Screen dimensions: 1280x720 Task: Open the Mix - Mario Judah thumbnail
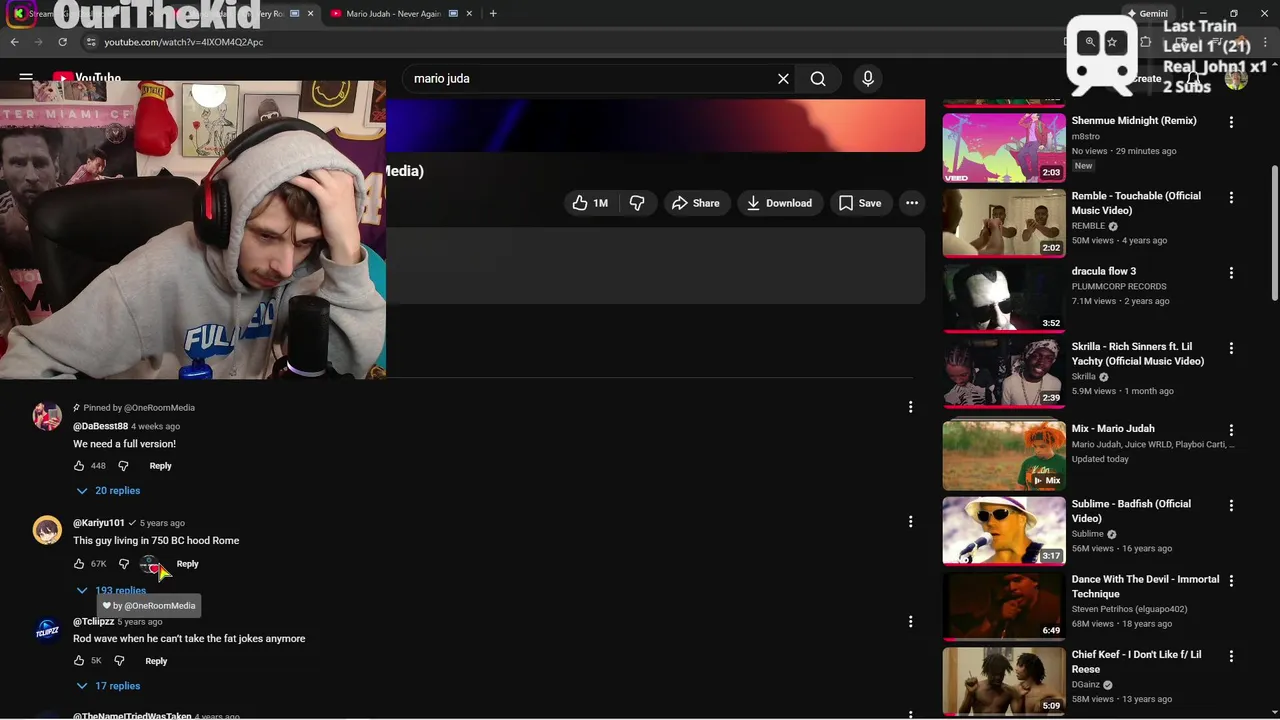point(1004,455)
